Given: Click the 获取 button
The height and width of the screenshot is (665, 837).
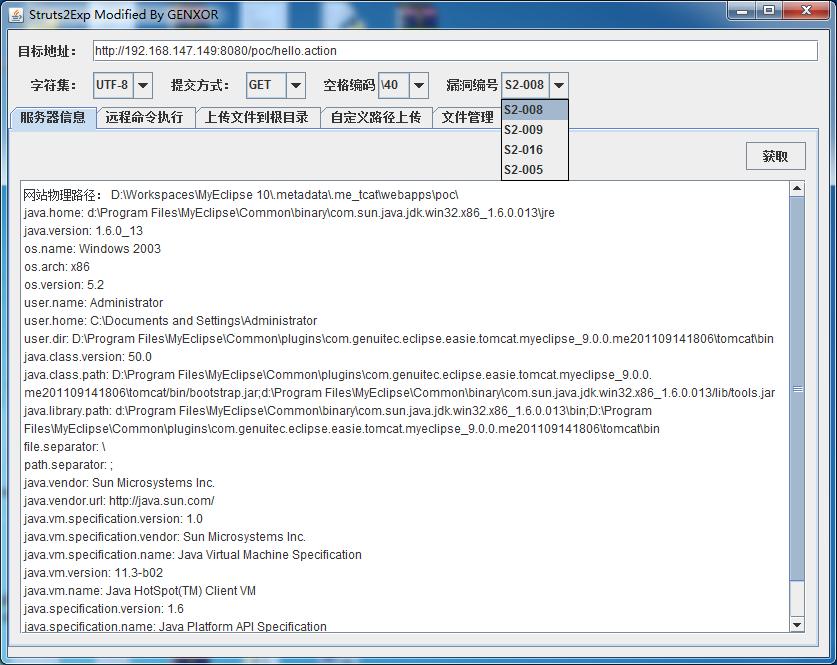Looking at the screenshot, I should click(x=775, y=156).
